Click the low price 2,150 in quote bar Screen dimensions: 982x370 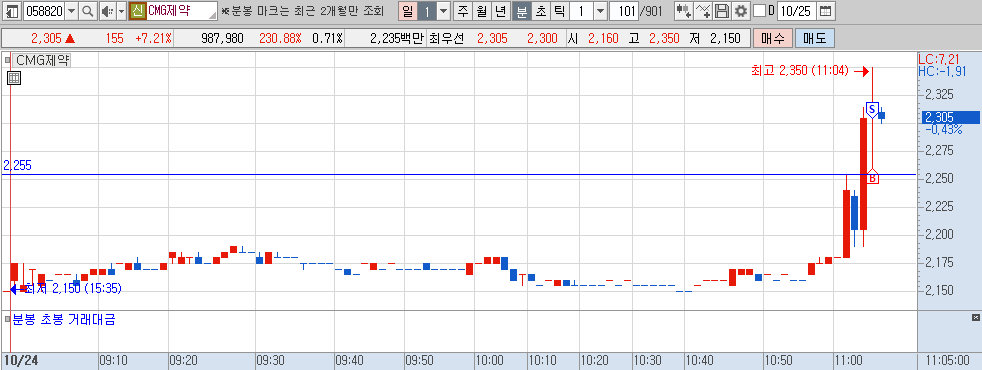click(x=725, y=38)
